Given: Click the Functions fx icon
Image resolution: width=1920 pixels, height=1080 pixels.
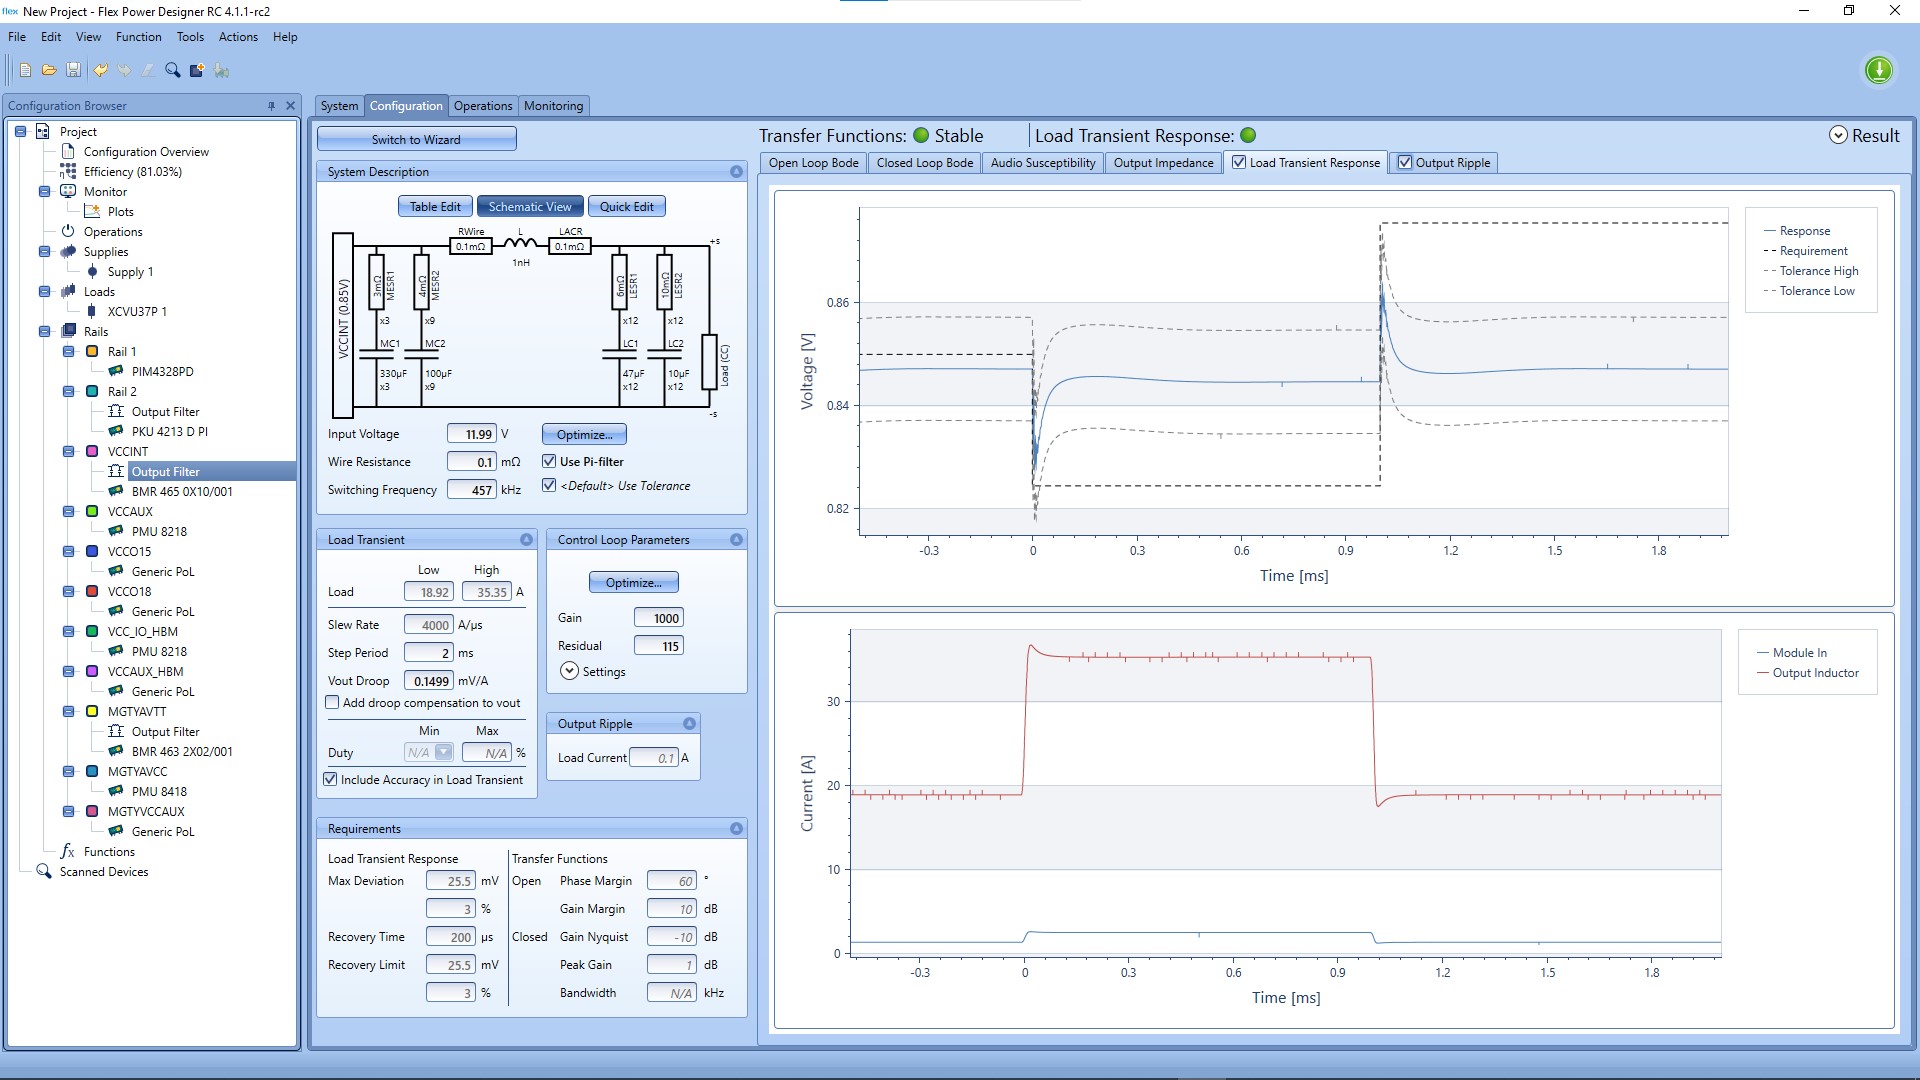Looking at the screenshot, I should click(68, 851).
